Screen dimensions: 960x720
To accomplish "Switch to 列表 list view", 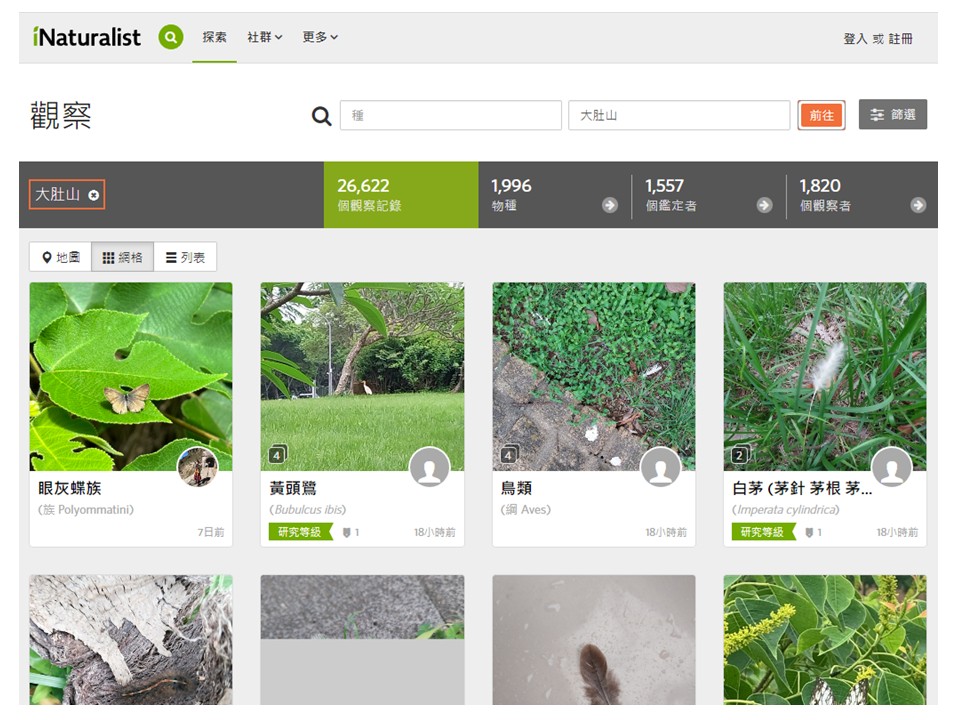I will pos(185,257).
